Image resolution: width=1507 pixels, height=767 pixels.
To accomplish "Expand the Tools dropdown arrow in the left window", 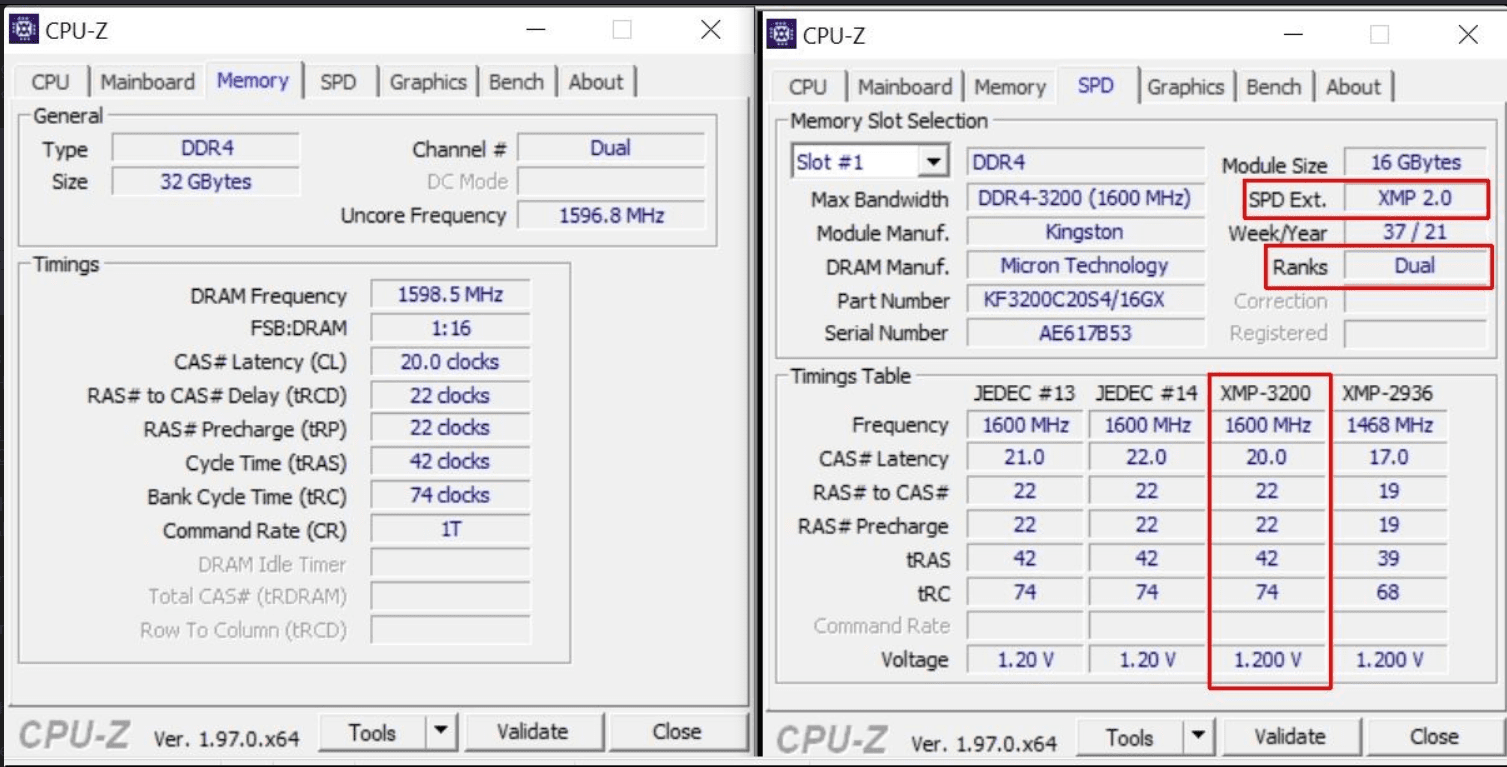I will [x=441, y=733].
